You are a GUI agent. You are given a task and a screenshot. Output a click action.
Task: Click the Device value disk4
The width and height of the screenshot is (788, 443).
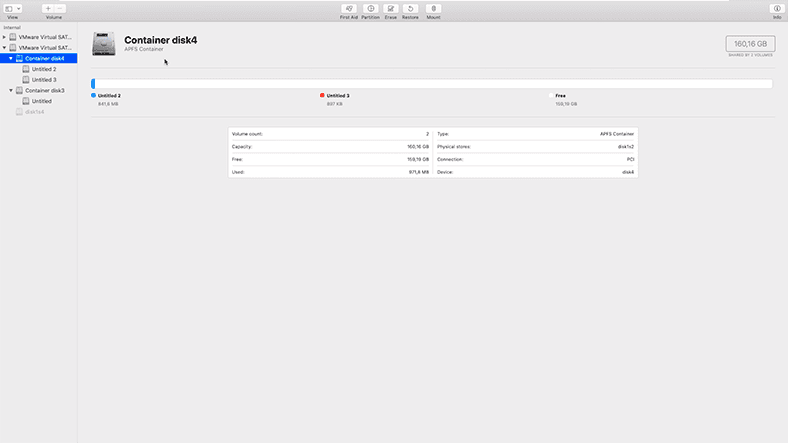(628, 172)
